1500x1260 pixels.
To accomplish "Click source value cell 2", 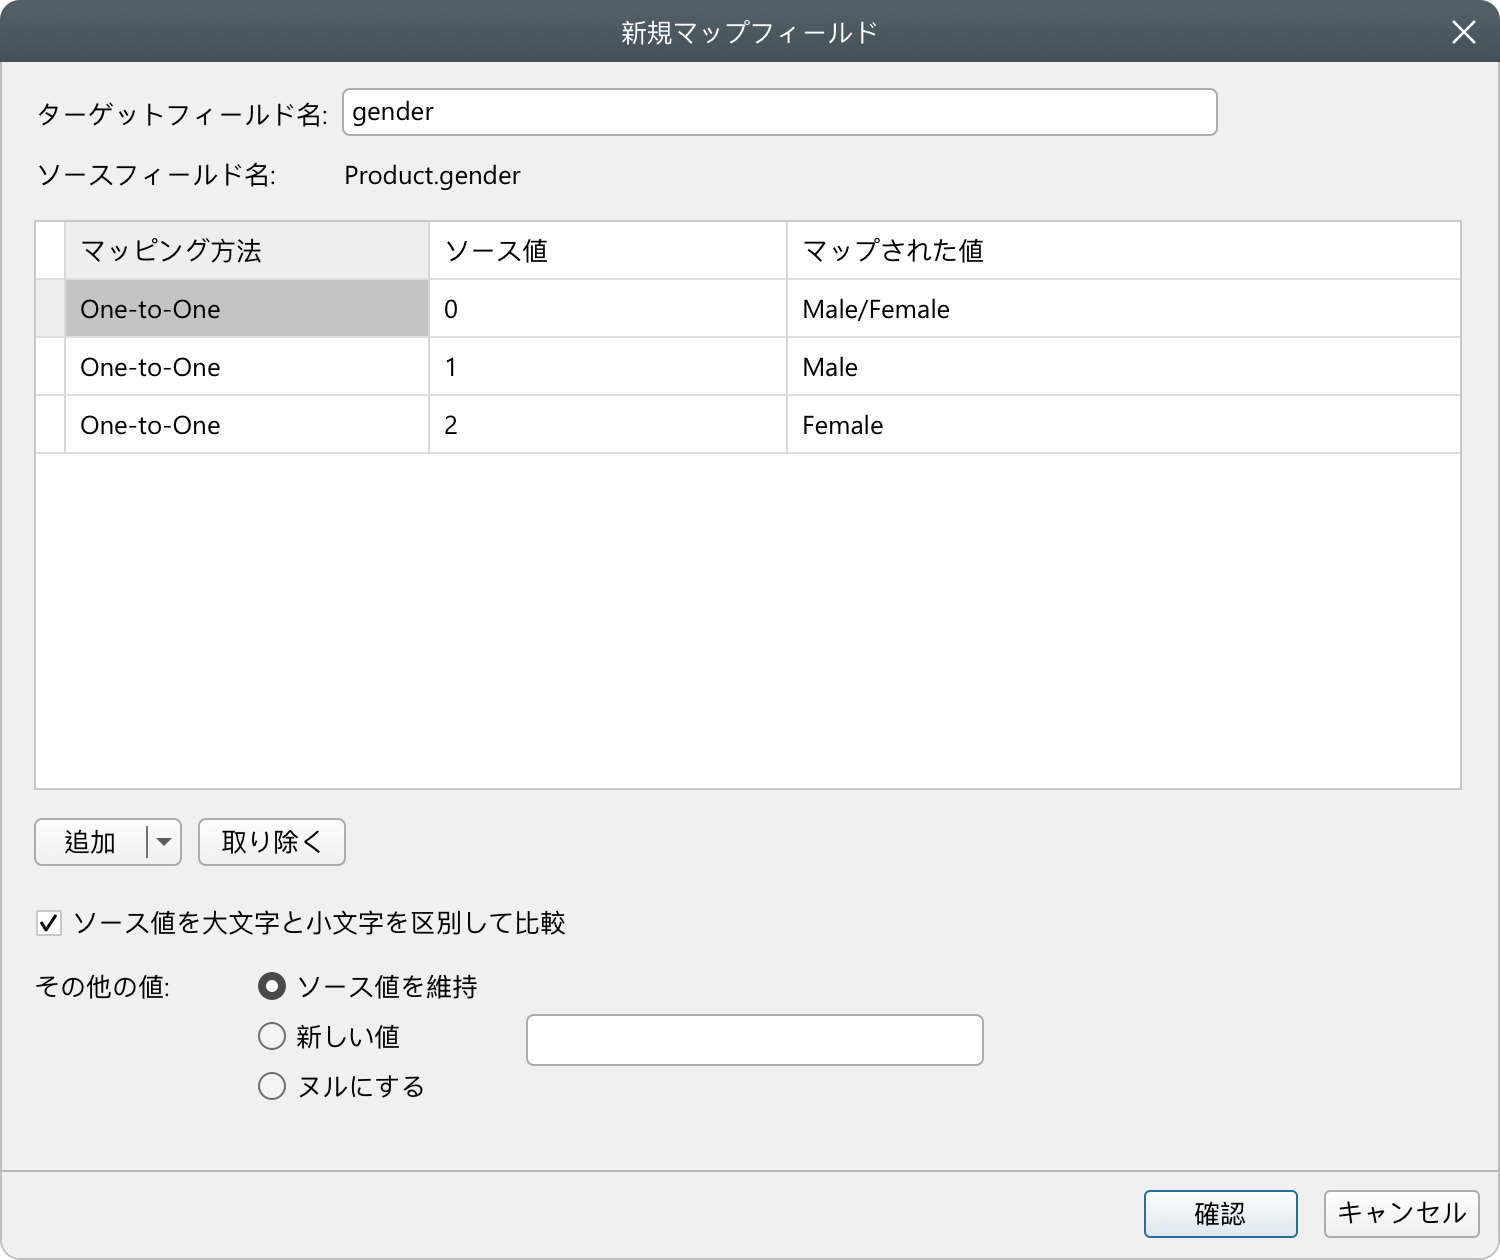I will click(608, 424).
